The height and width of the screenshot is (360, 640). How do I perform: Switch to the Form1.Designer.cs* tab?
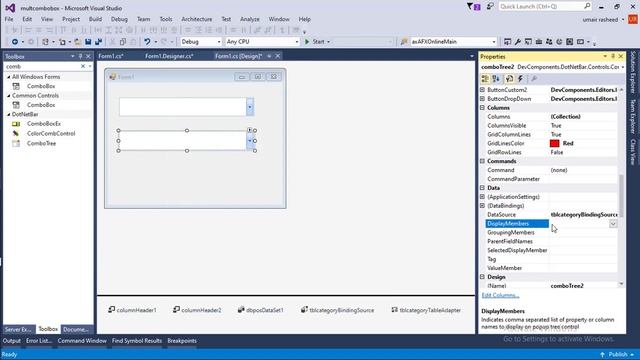[169, 56]
